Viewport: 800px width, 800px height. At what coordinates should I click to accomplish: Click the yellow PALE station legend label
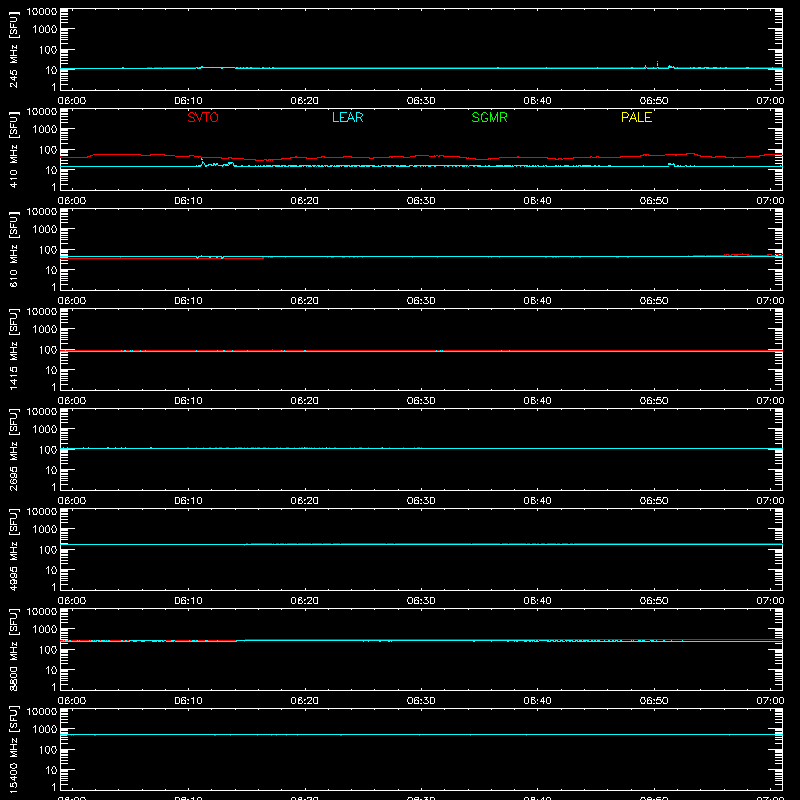(x=636, y=117)
